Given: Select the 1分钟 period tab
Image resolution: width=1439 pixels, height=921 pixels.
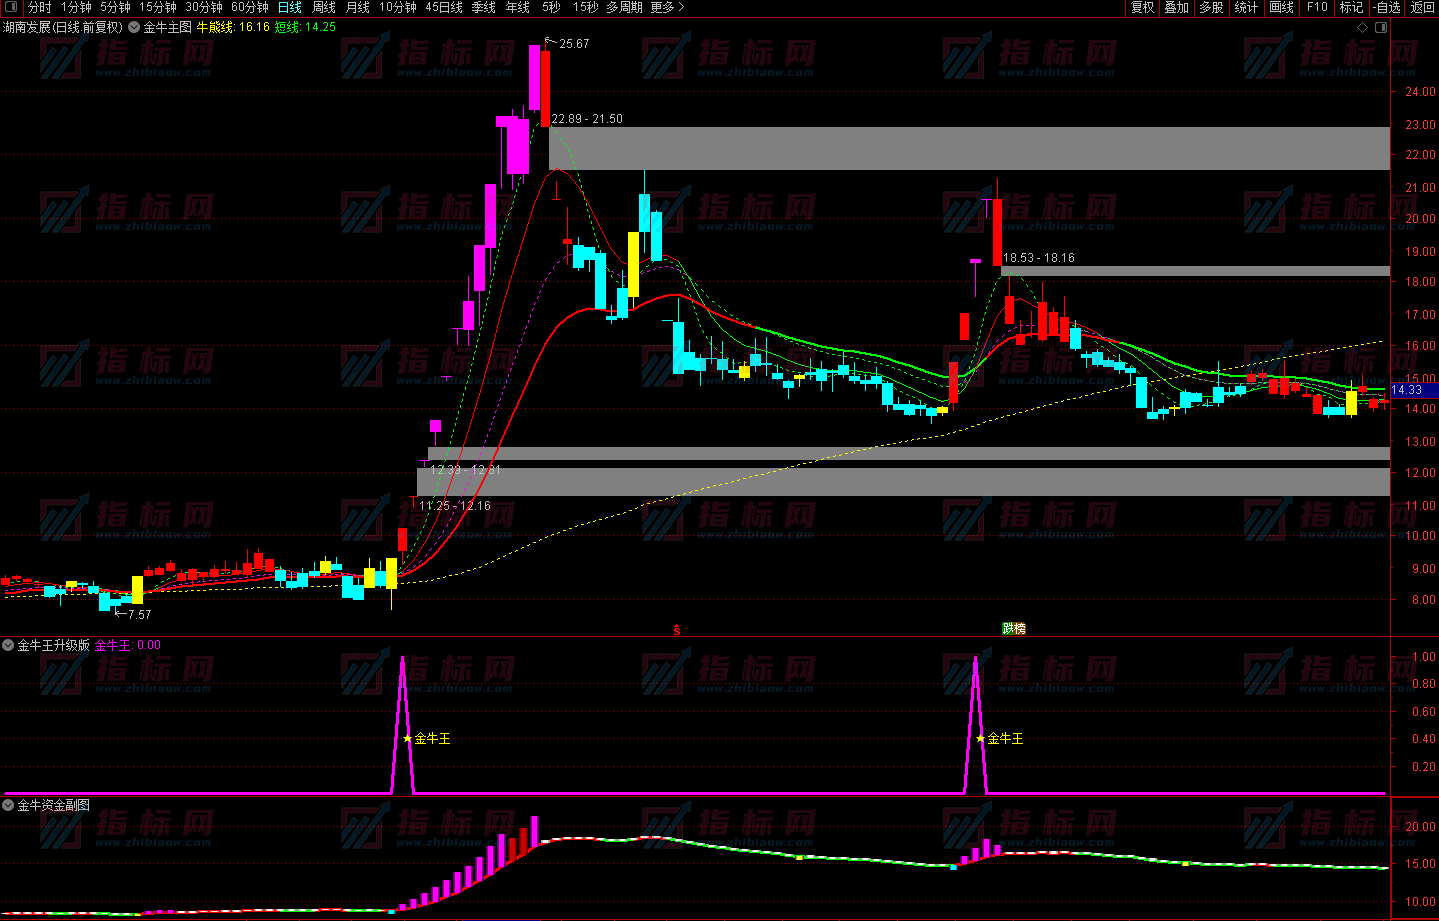Looking at the screenshot, I should coord(76,7).
